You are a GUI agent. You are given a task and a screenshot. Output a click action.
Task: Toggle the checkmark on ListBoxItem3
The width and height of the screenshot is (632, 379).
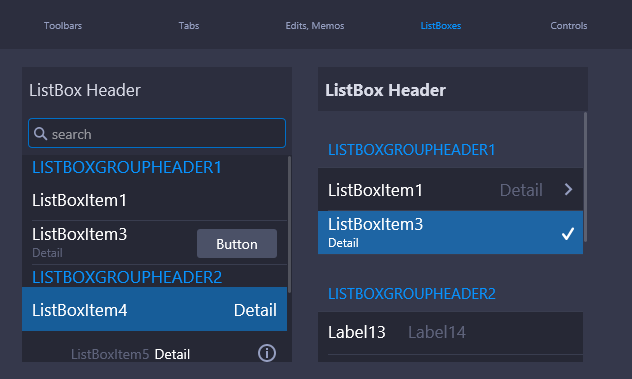568,233
